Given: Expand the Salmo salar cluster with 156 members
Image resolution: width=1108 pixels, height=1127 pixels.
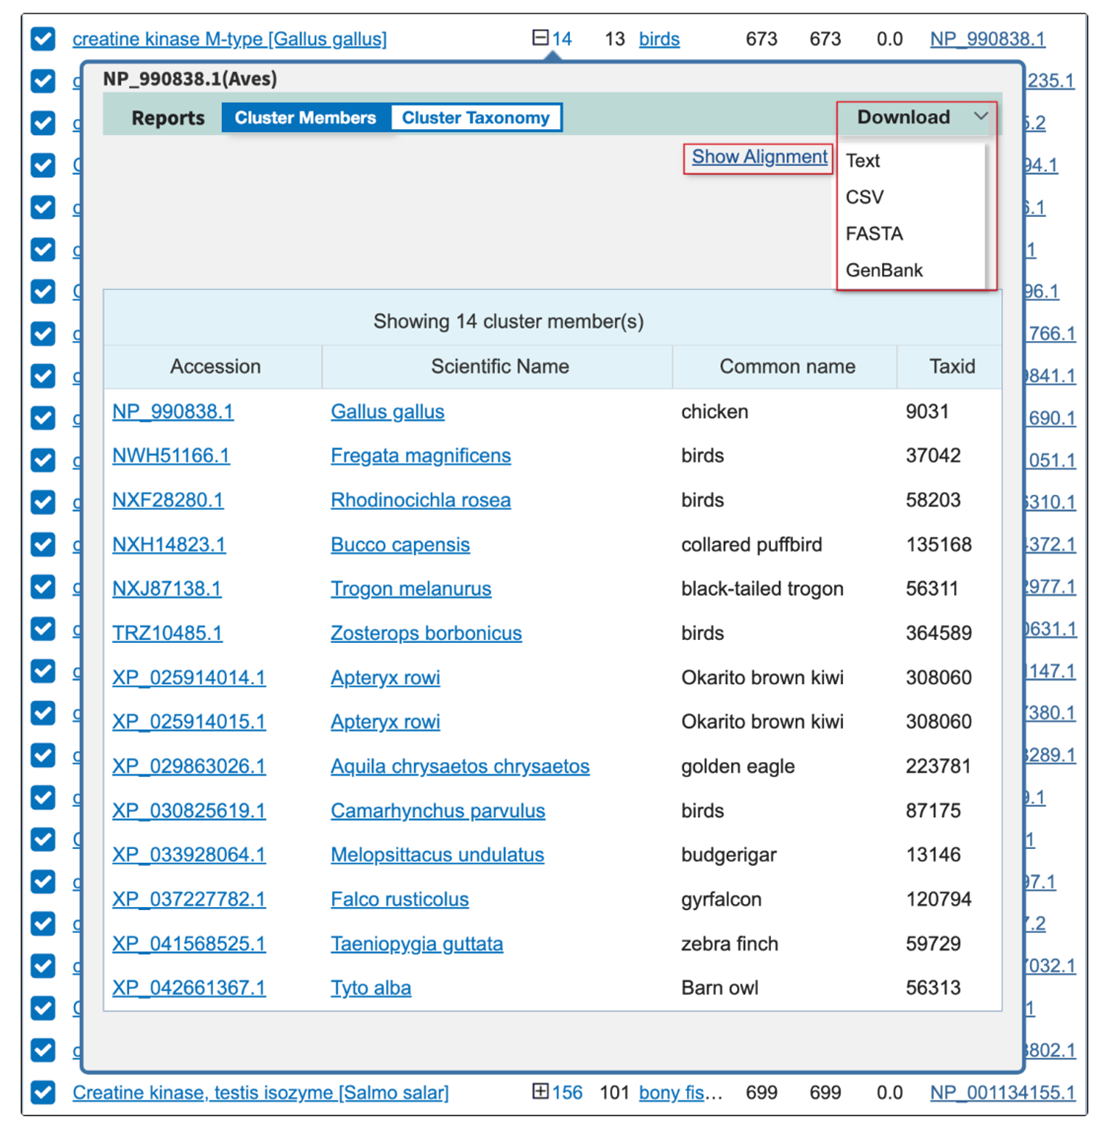Looking at the screenshot, I should [540, 1091].
